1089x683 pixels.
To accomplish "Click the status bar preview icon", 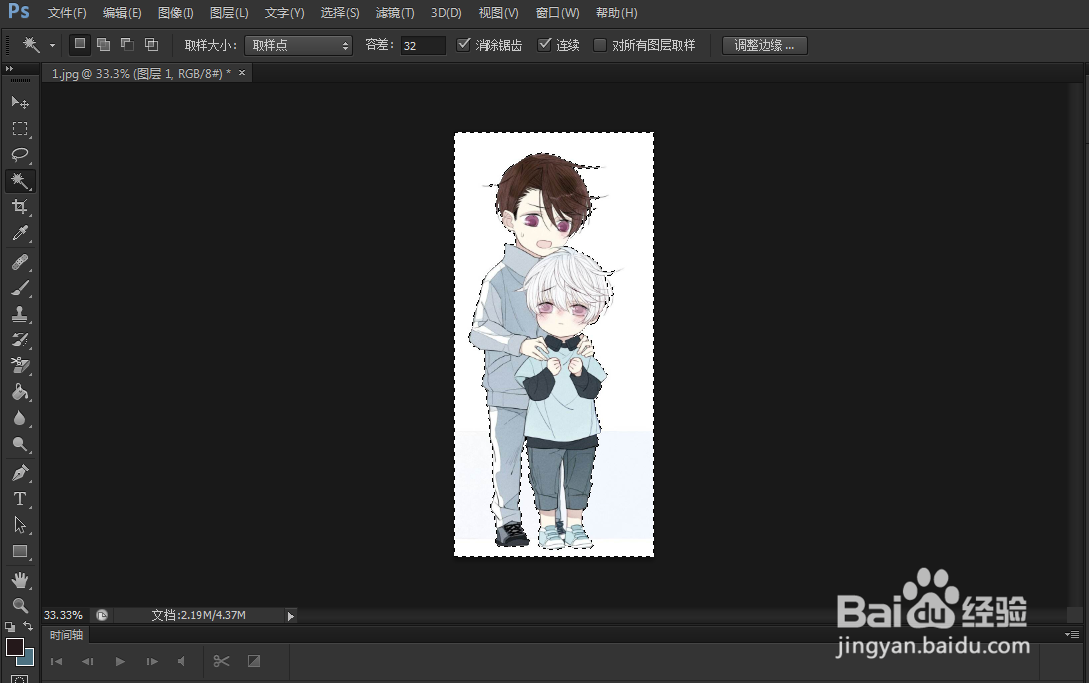I will point(102,615).
